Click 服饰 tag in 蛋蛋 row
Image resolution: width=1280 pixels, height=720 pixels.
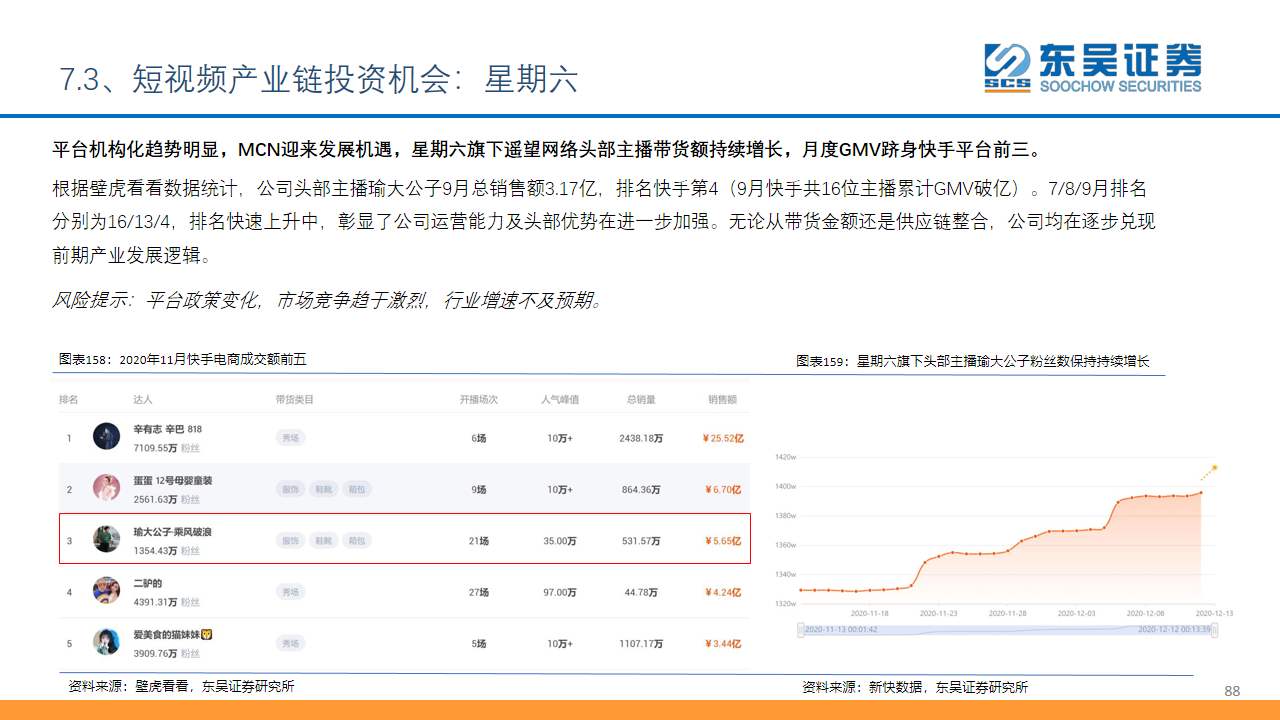(x=290, y=489)
